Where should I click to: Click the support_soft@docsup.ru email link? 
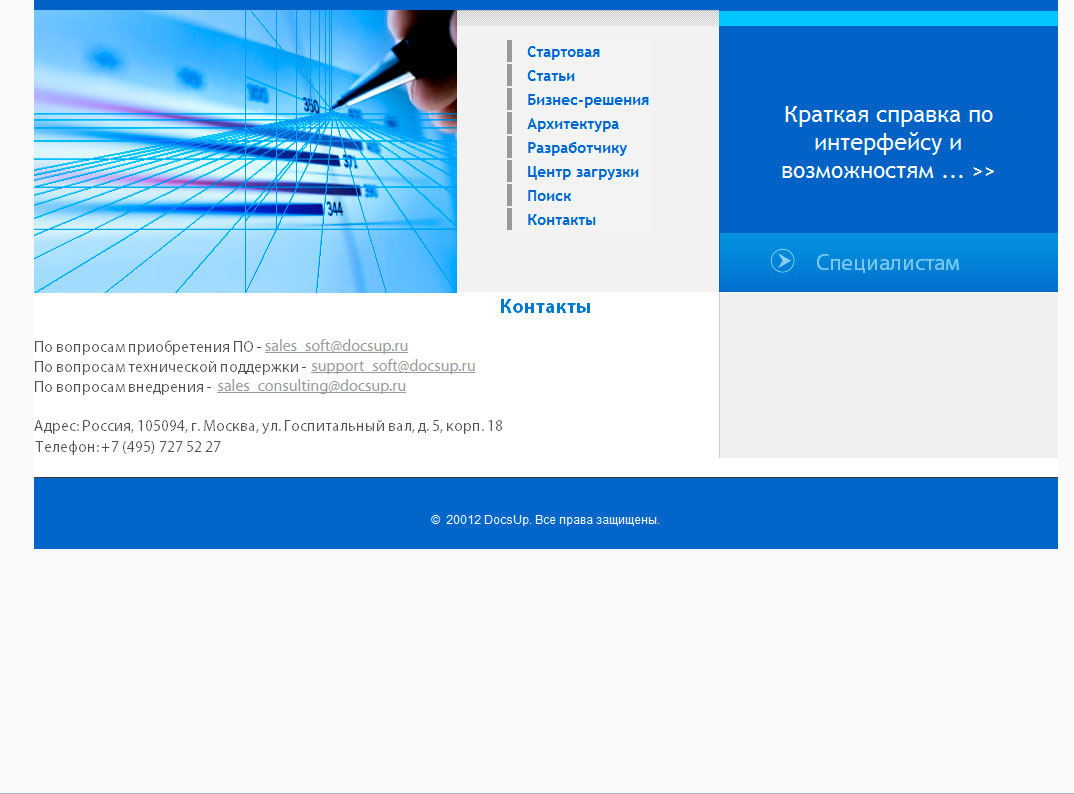(393, 366)
